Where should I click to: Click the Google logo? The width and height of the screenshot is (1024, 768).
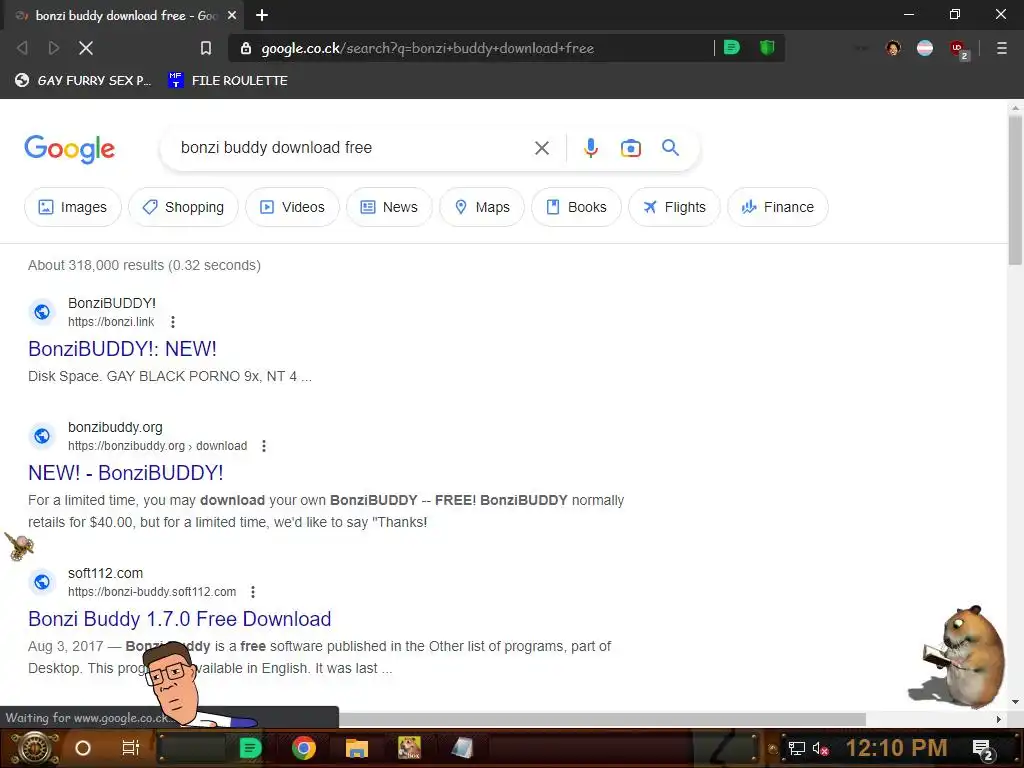69,149
